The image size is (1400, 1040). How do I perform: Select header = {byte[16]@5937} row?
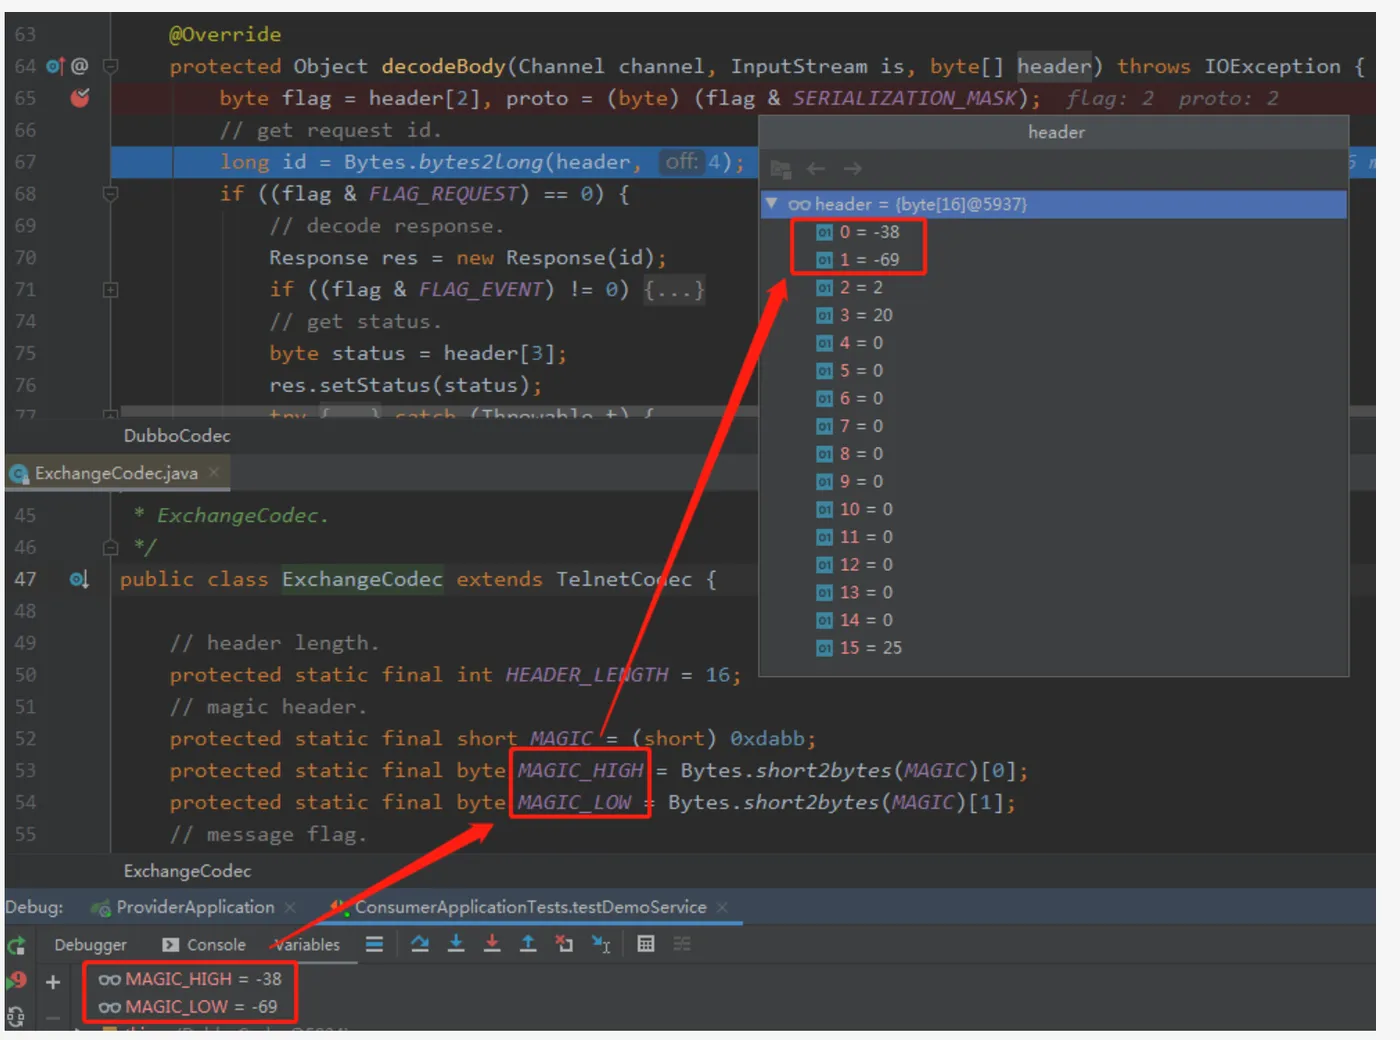tap(1054, 204)
